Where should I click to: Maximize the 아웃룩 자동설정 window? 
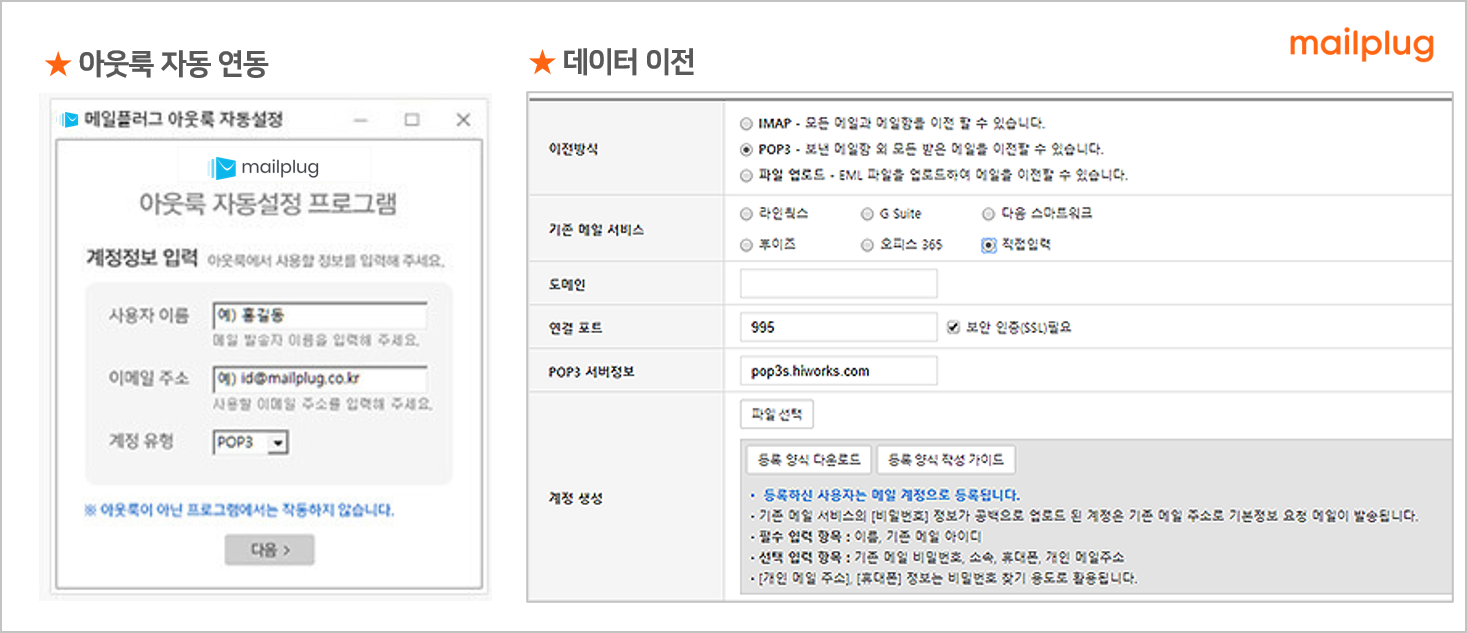point(412,120)
